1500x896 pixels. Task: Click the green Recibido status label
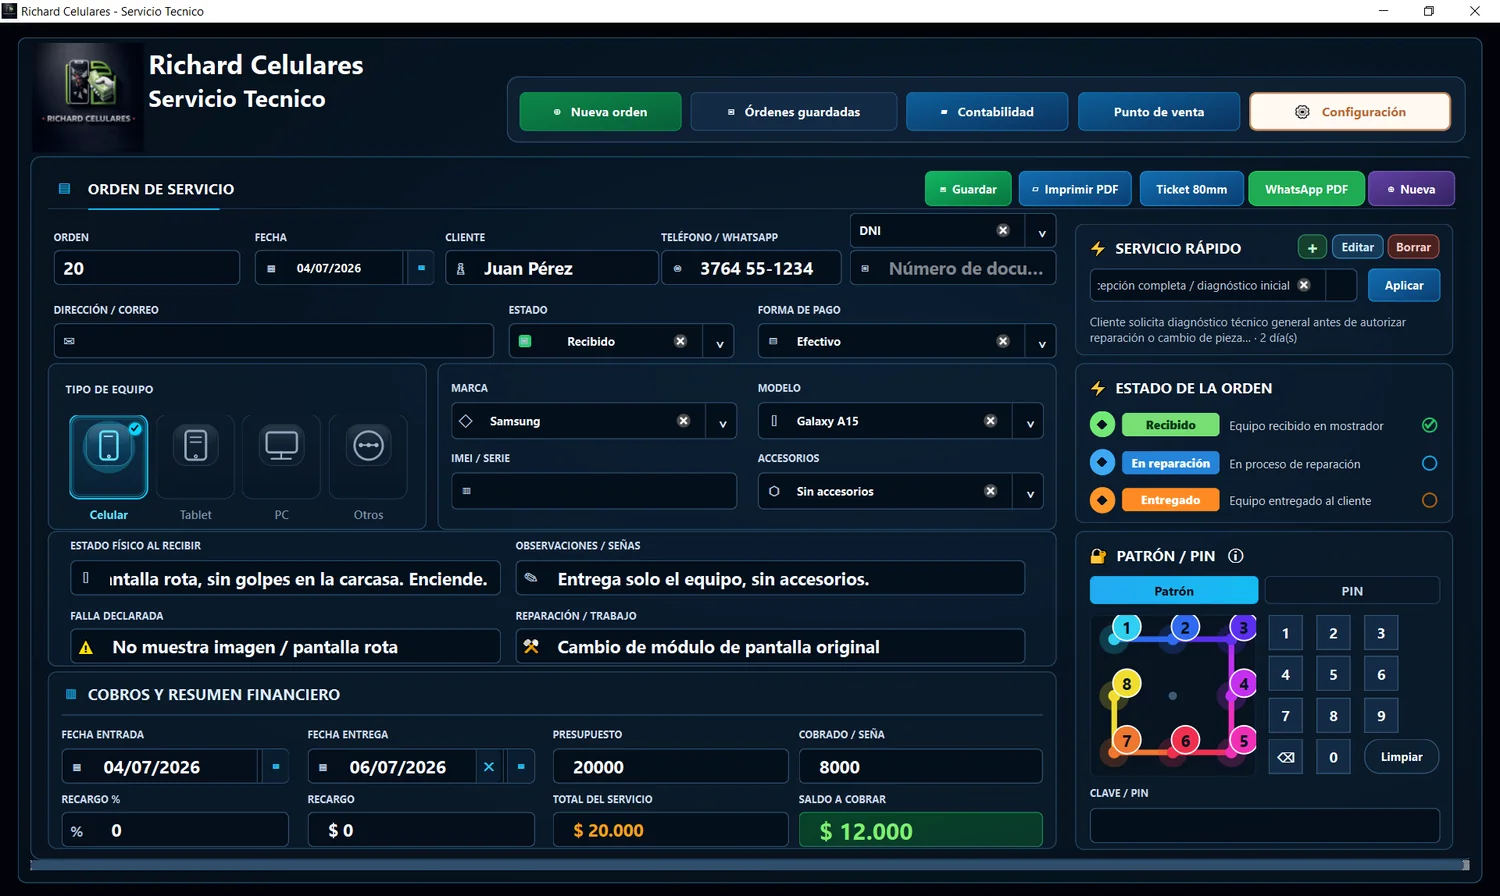click(1170, 425)
